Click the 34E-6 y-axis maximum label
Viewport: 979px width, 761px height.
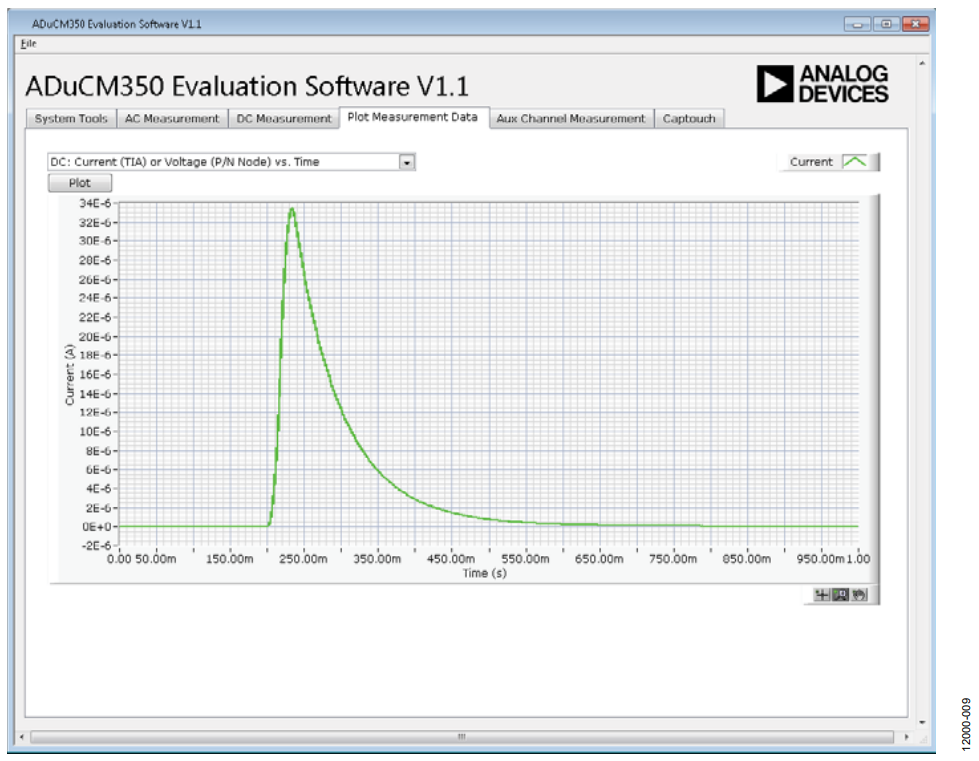pyautogui.click(x=95, y=204)
